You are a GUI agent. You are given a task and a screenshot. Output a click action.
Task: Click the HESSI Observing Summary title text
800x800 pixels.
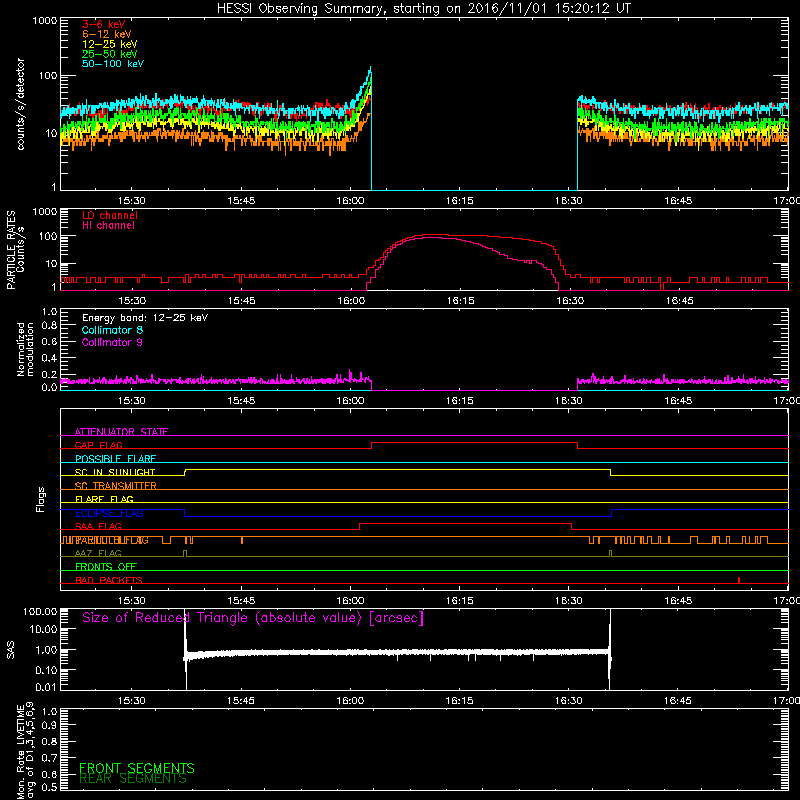click(423, 8)
